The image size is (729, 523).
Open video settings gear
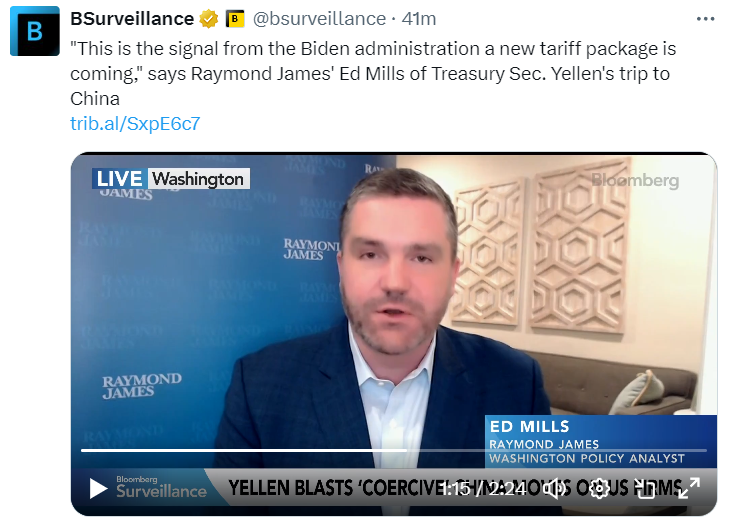[599, 489]
